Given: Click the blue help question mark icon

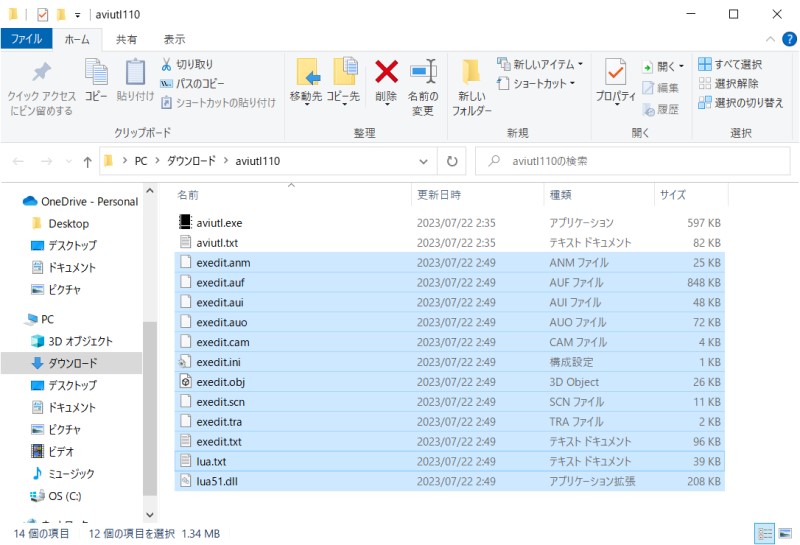Looking at the screenshot, I should point(789,39).
